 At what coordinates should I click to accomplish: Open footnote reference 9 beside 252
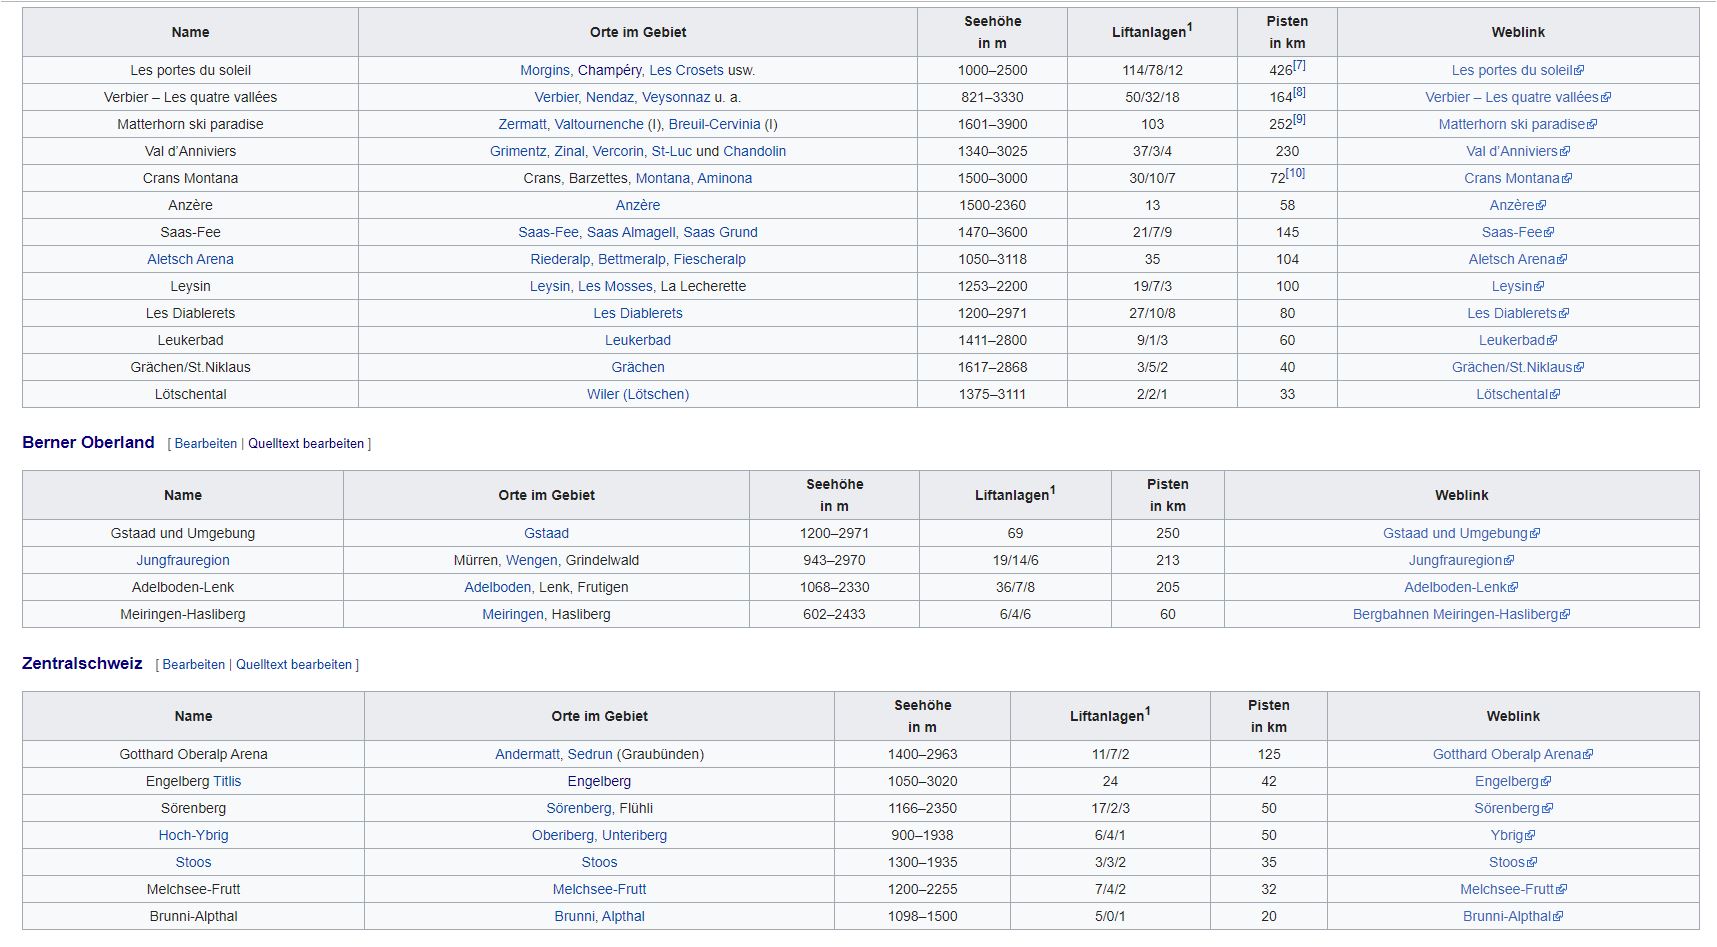[1299, 119]
